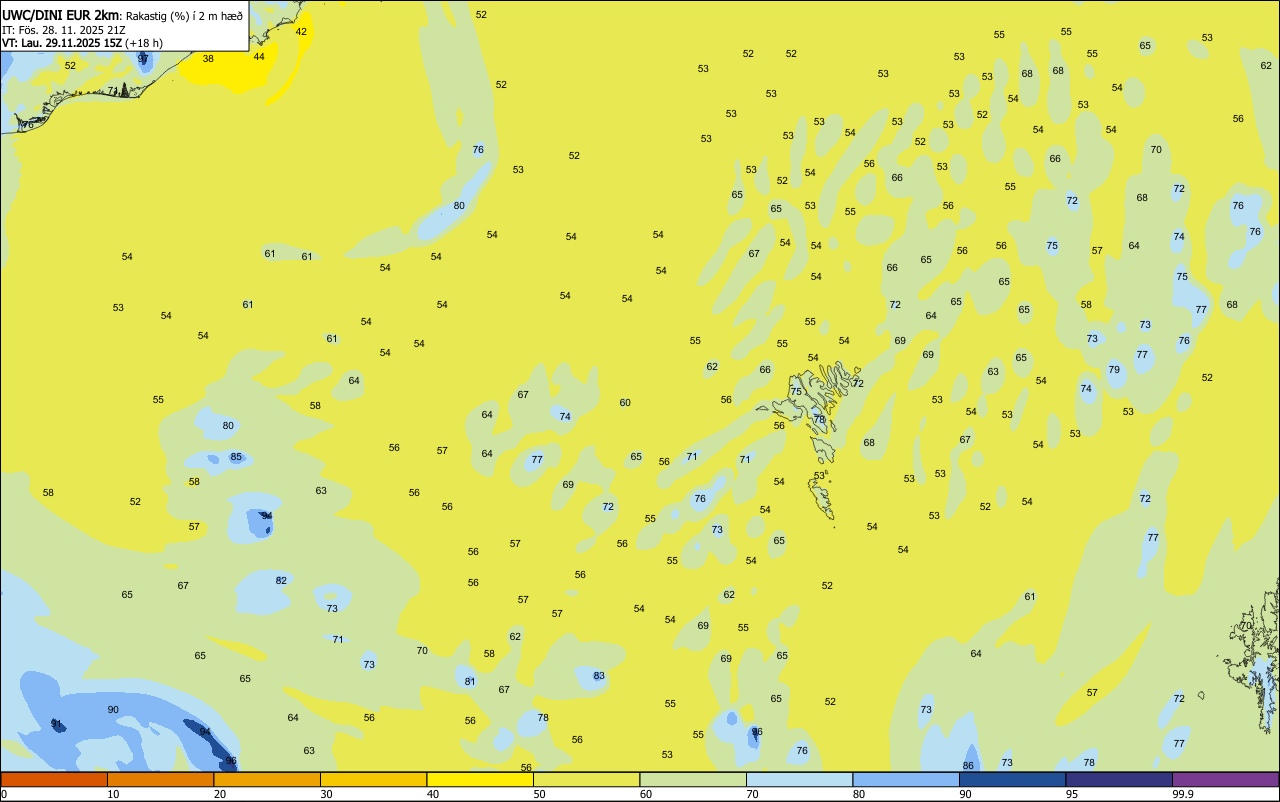Select the pale green 60–70 legend block
Screen dimensions: 1280x802
693,779
